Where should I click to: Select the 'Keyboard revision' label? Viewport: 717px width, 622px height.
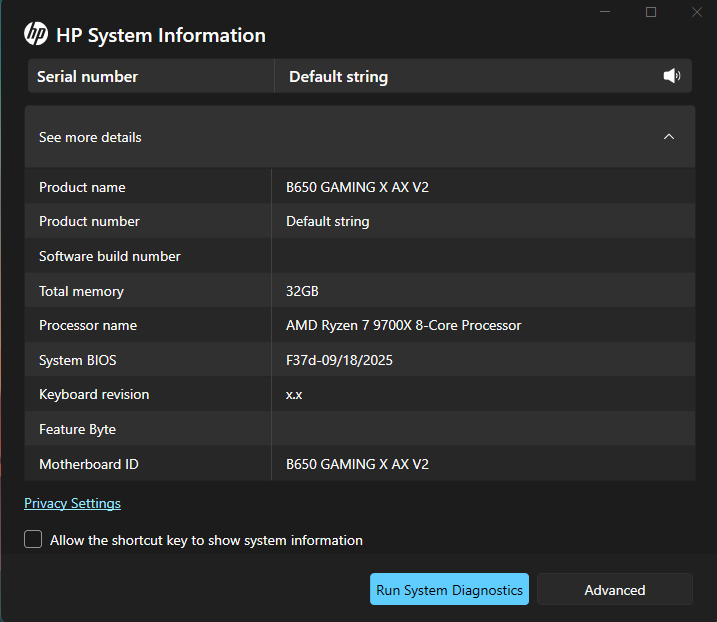(x=94, y=394)
